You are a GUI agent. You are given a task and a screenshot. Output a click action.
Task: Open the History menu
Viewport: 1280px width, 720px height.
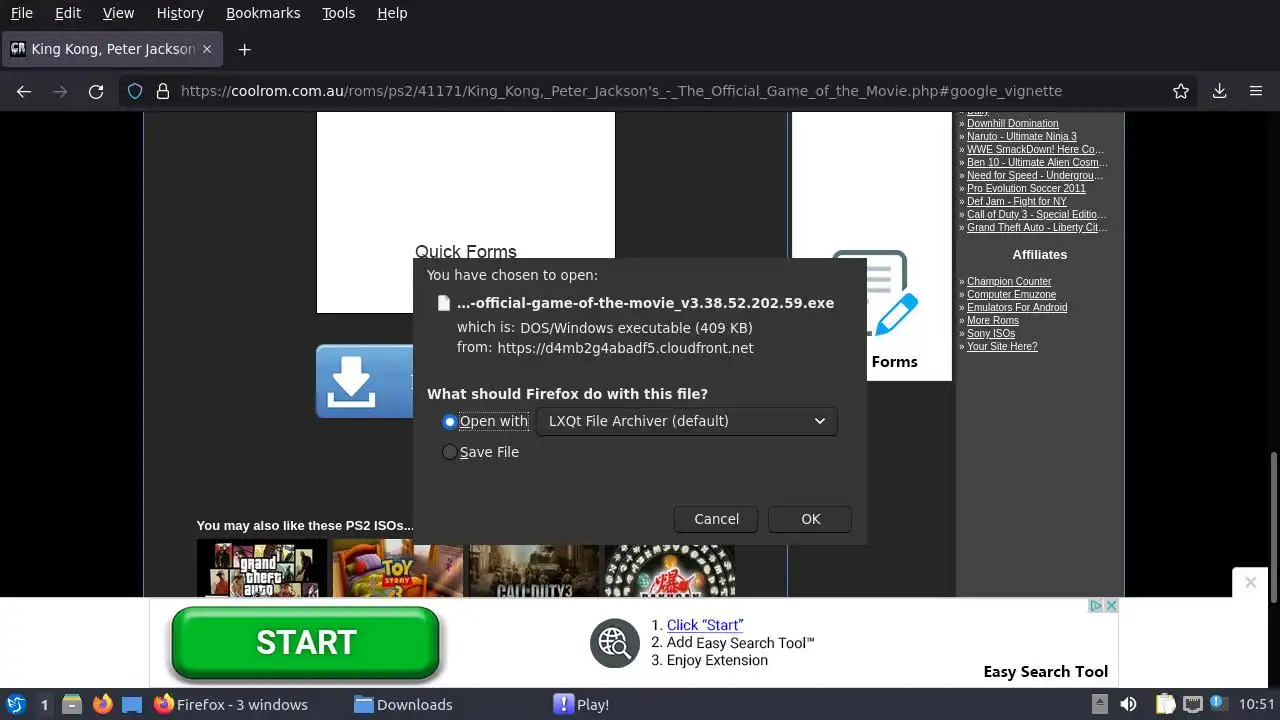tap(180, 13)
